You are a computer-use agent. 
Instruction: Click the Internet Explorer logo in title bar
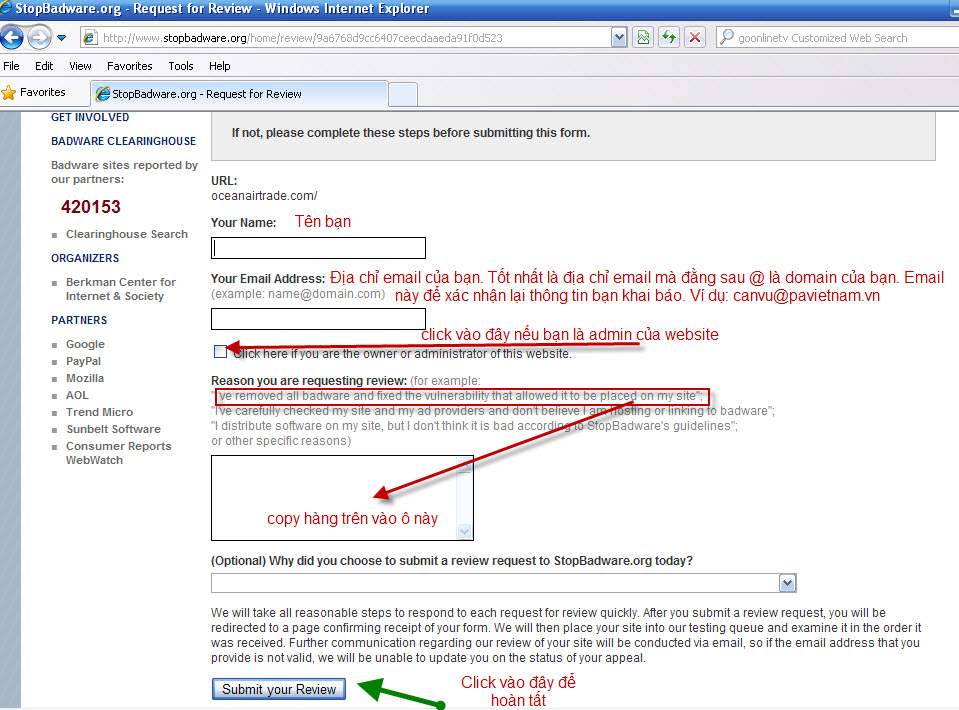pyautogui.click(x=6, y=8)
